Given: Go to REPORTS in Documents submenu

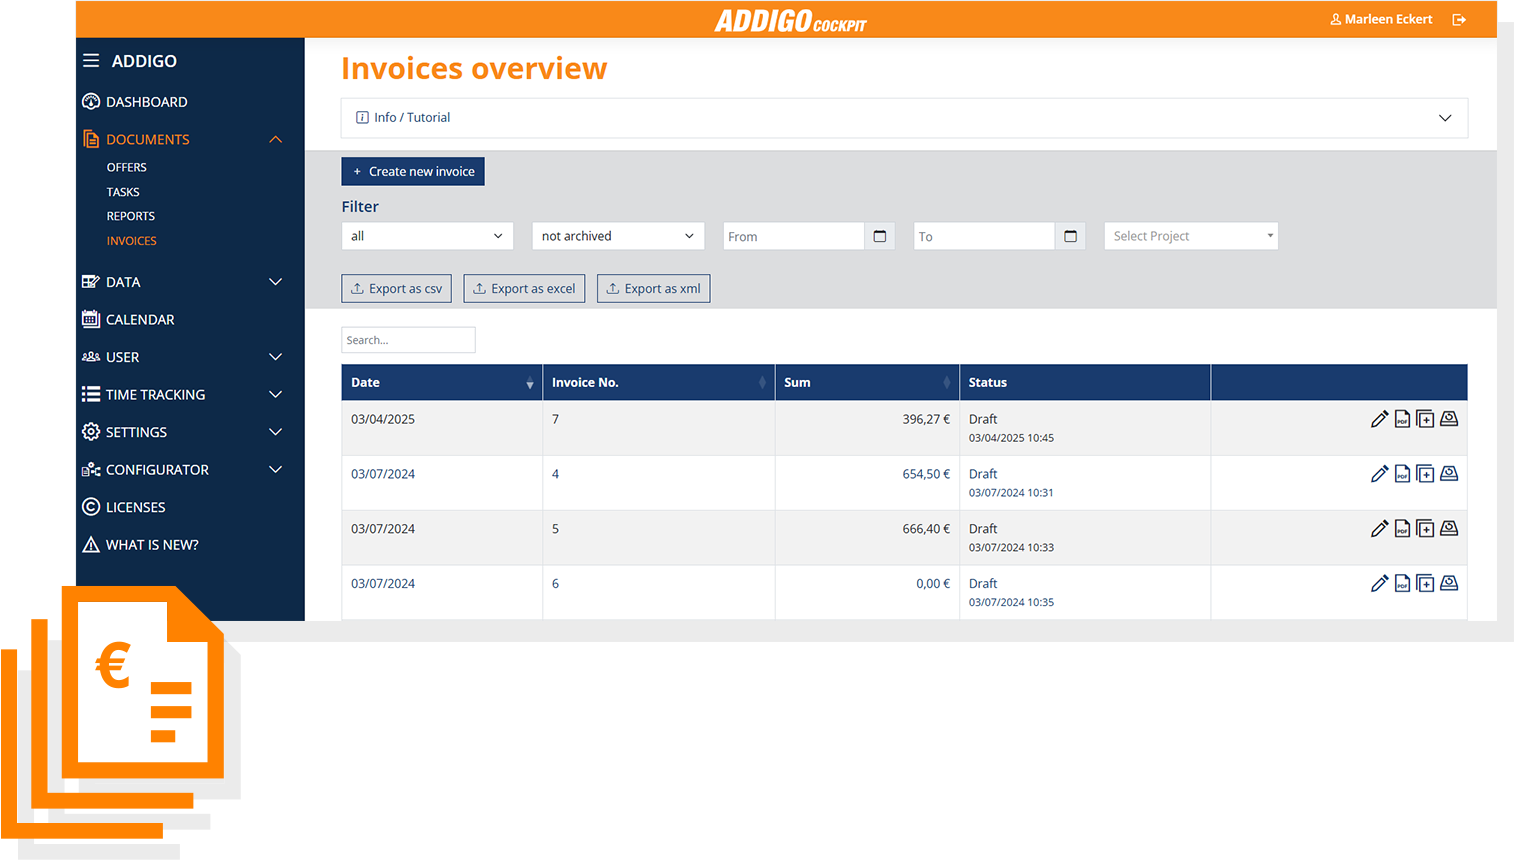Looking at the screenshot, I should 131,216.
